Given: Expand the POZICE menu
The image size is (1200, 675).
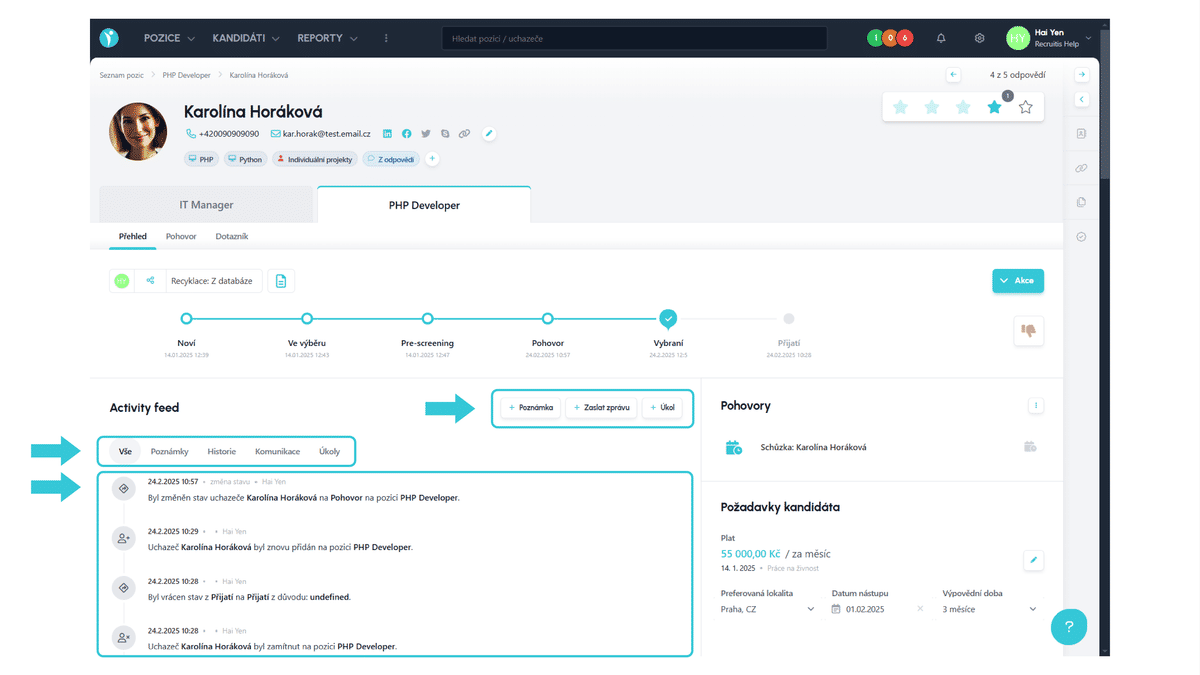Looking at the screenshot, I should 169,38.
